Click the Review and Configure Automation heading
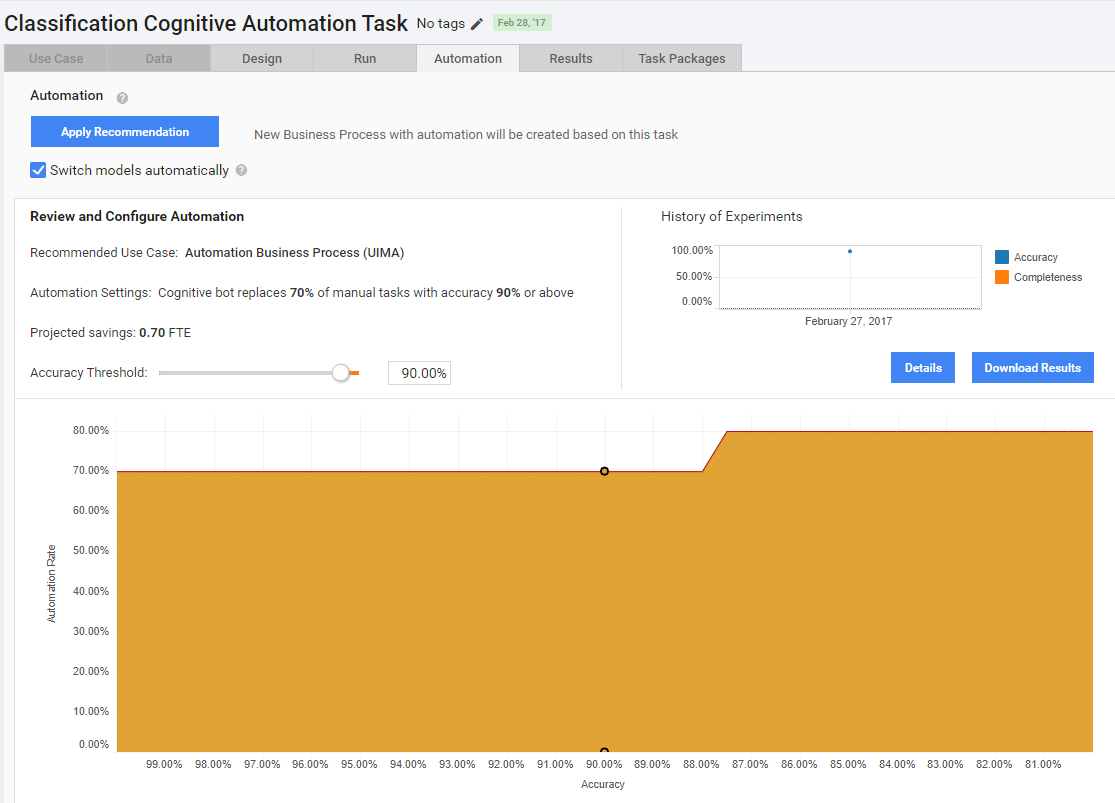The image size is (1115, 803). coord(137,216)
